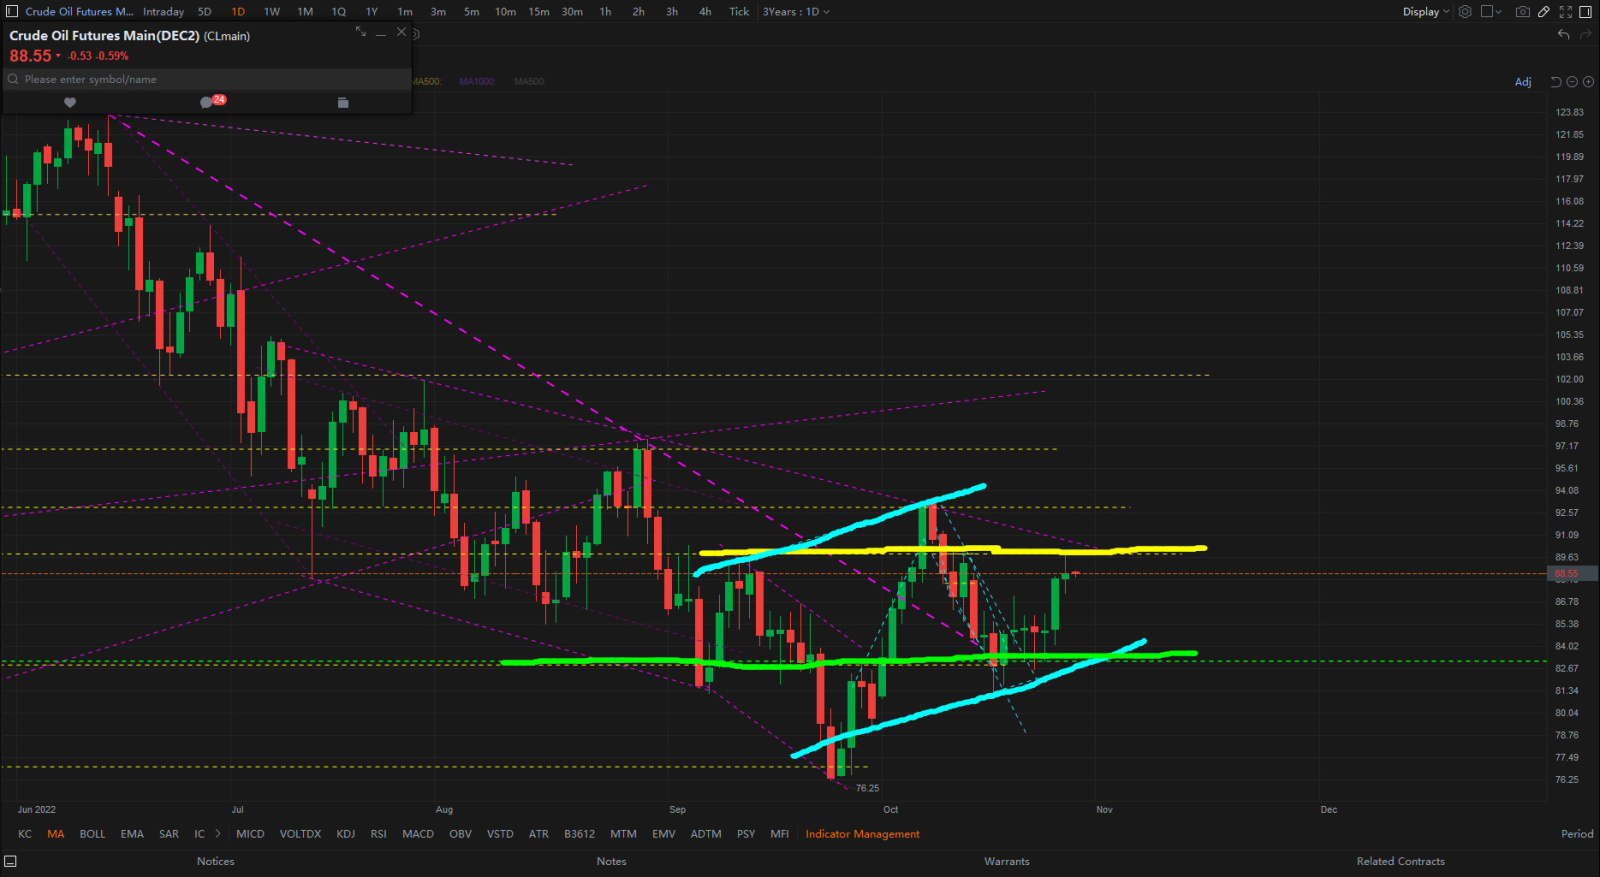1600x877 pixels.
Task: Select the 4h interval
Action: point(705,12)
